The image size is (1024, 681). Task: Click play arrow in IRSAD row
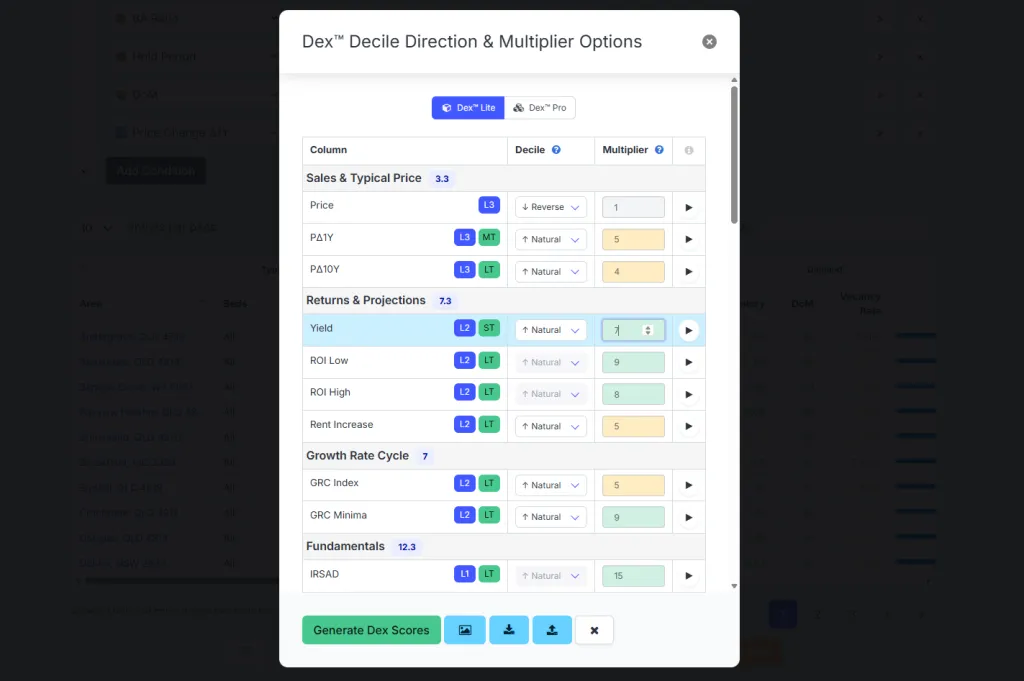(x=688, y=576)
